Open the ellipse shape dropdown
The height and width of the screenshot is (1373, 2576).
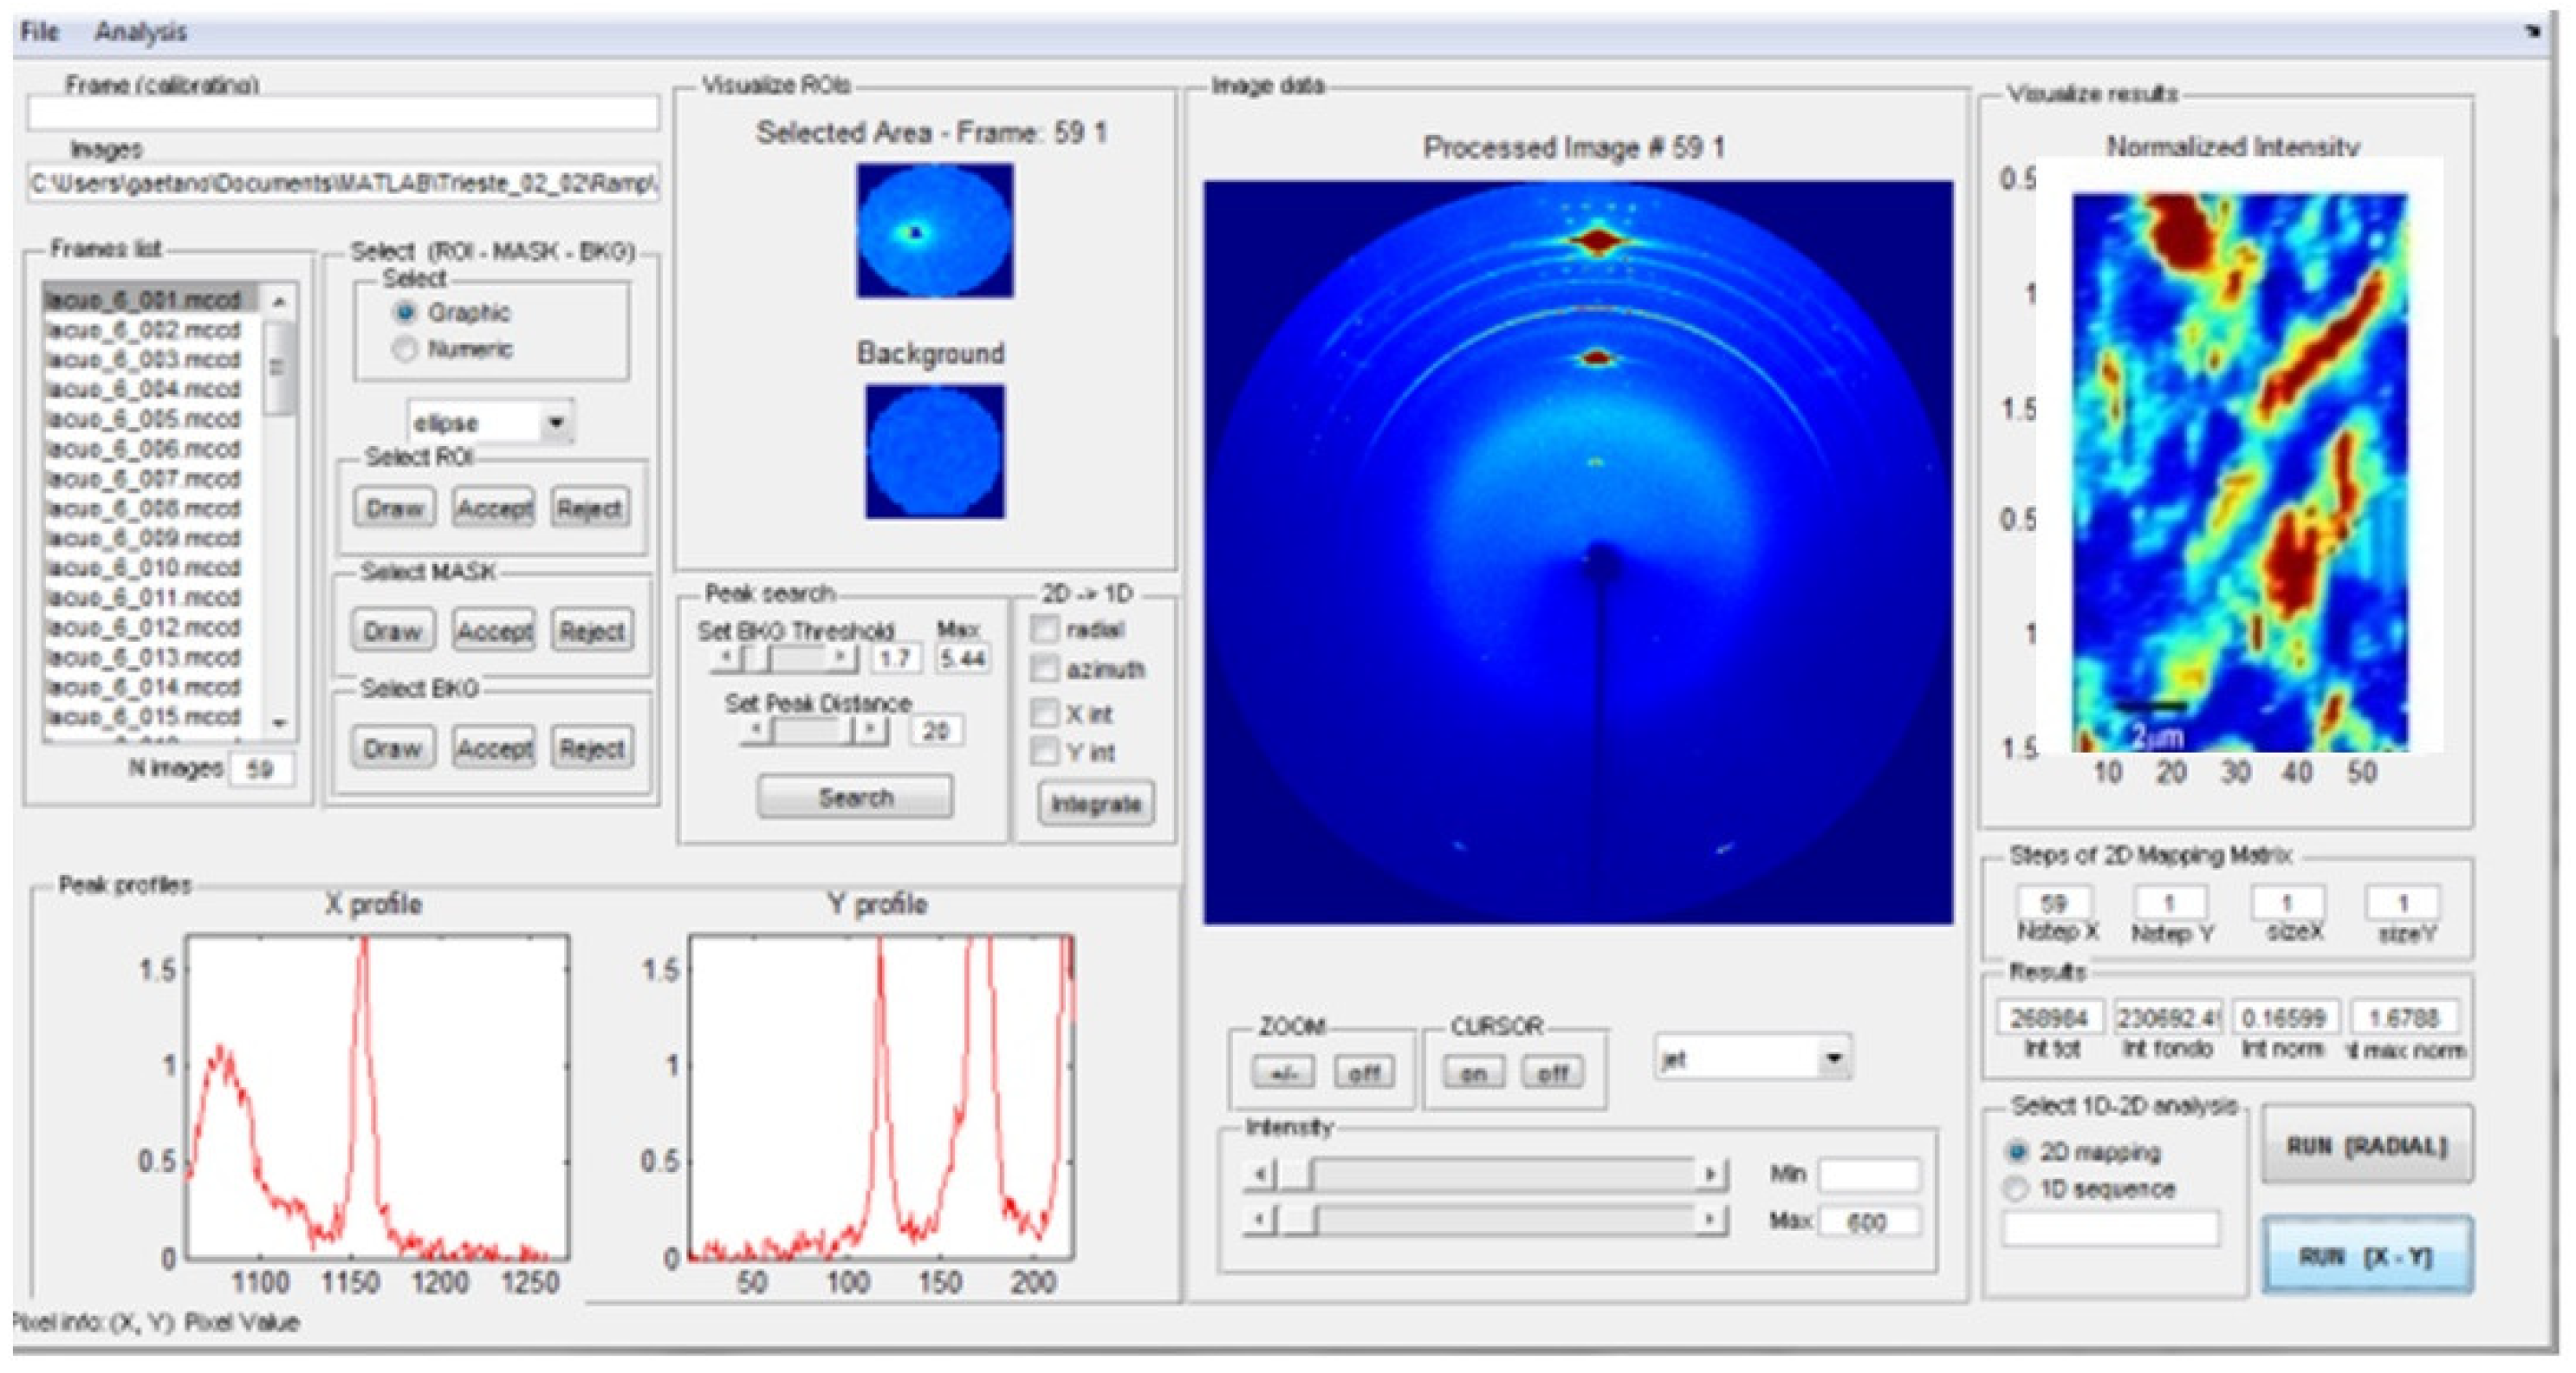click(491, 422)
